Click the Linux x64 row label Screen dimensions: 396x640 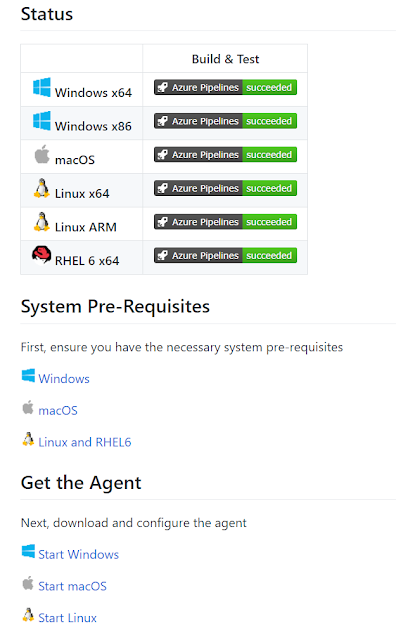tap(82, 193)
